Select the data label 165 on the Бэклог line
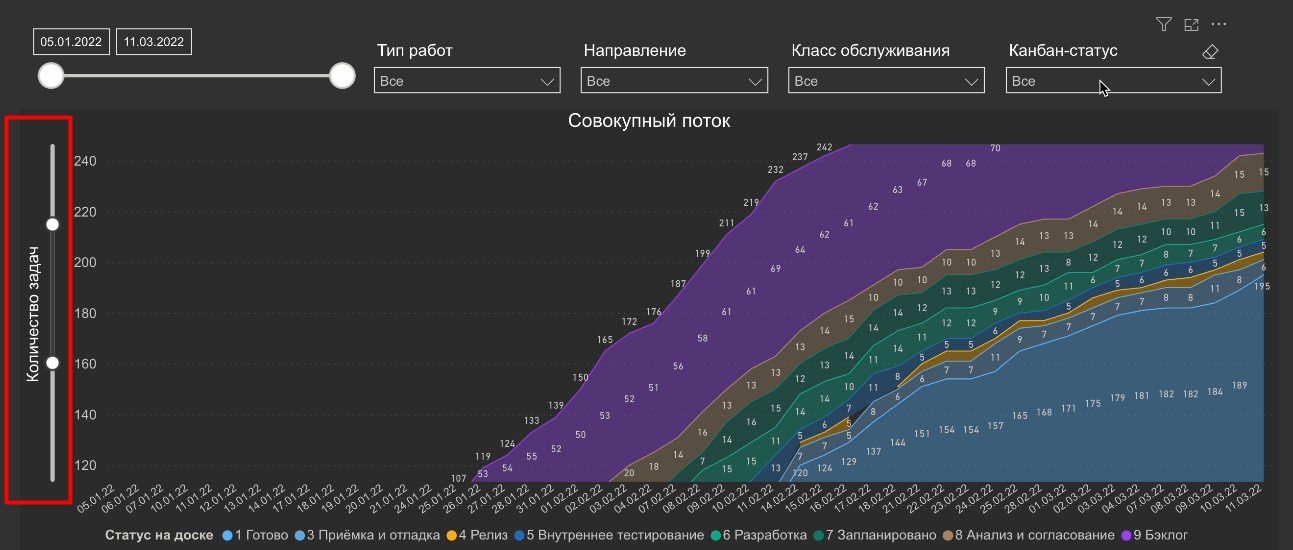This screenshot has width=1293, height=550. [605, 340]
